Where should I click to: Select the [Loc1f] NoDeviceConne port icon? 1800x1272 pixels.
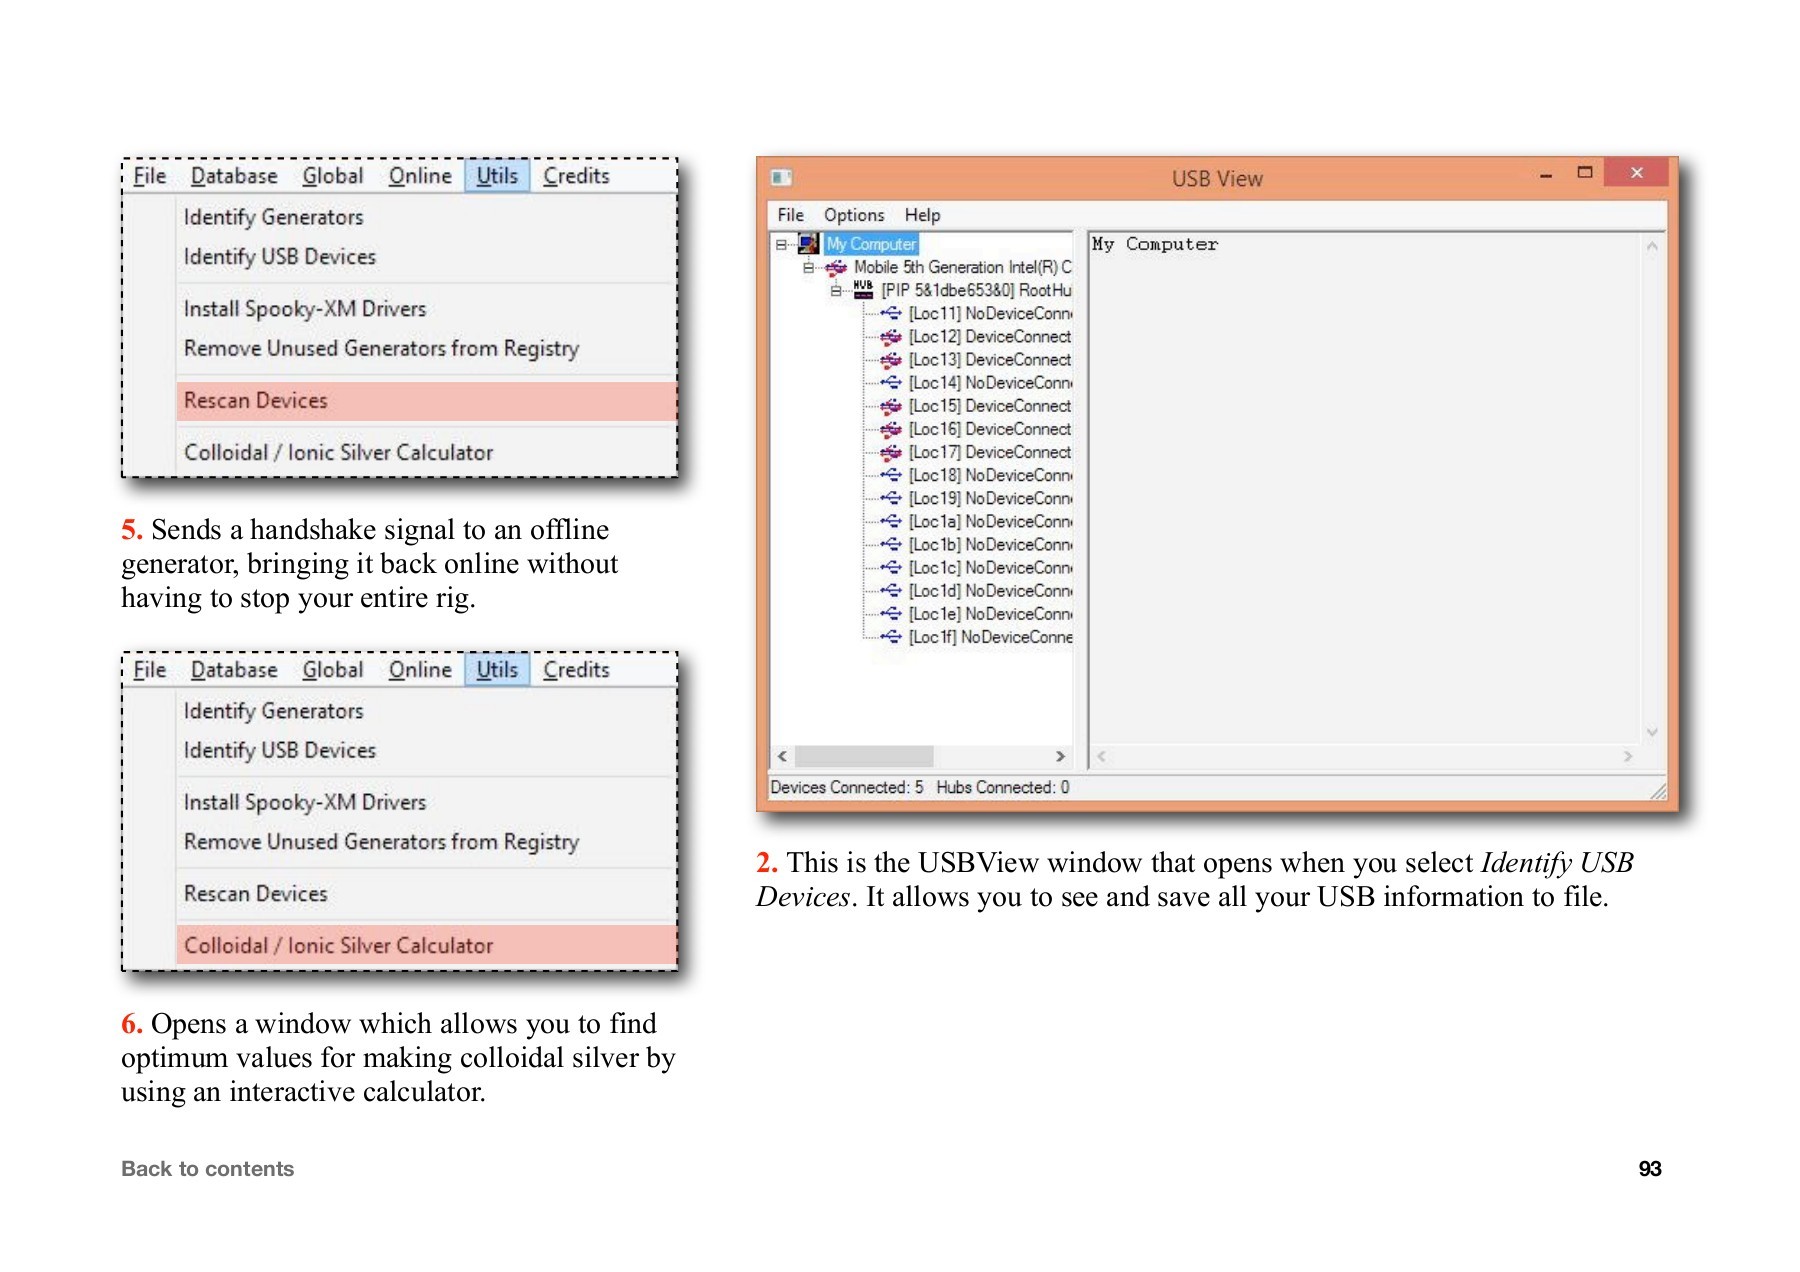point(890,637)
